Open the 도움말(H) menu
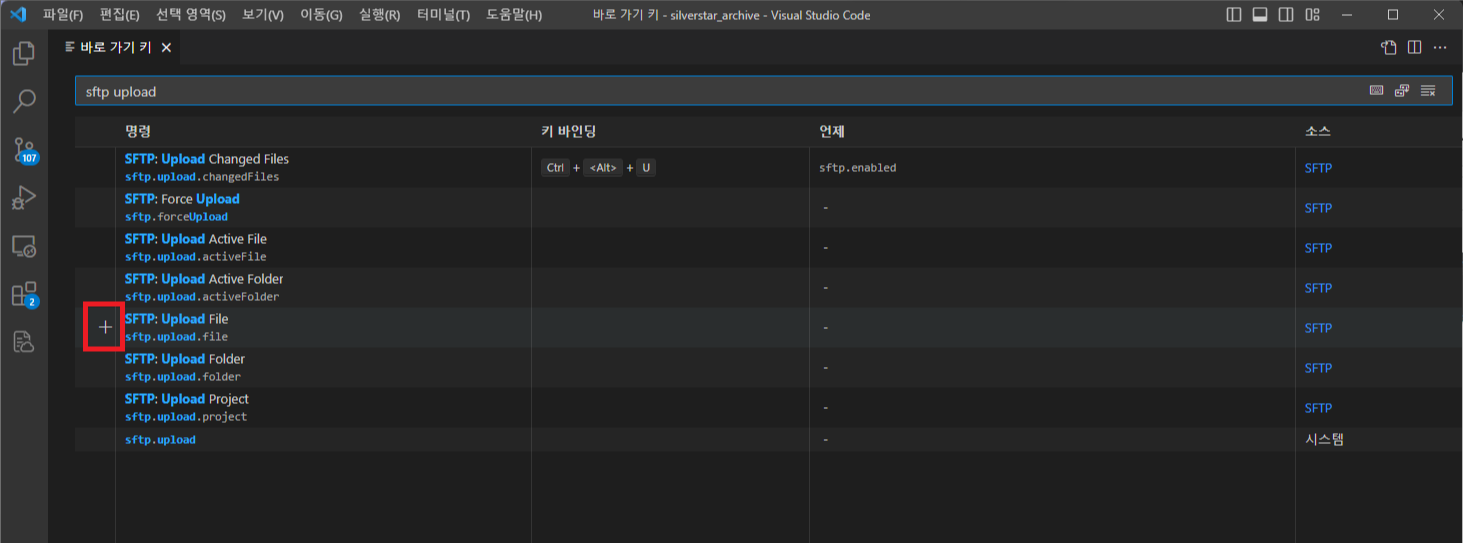 514,15
